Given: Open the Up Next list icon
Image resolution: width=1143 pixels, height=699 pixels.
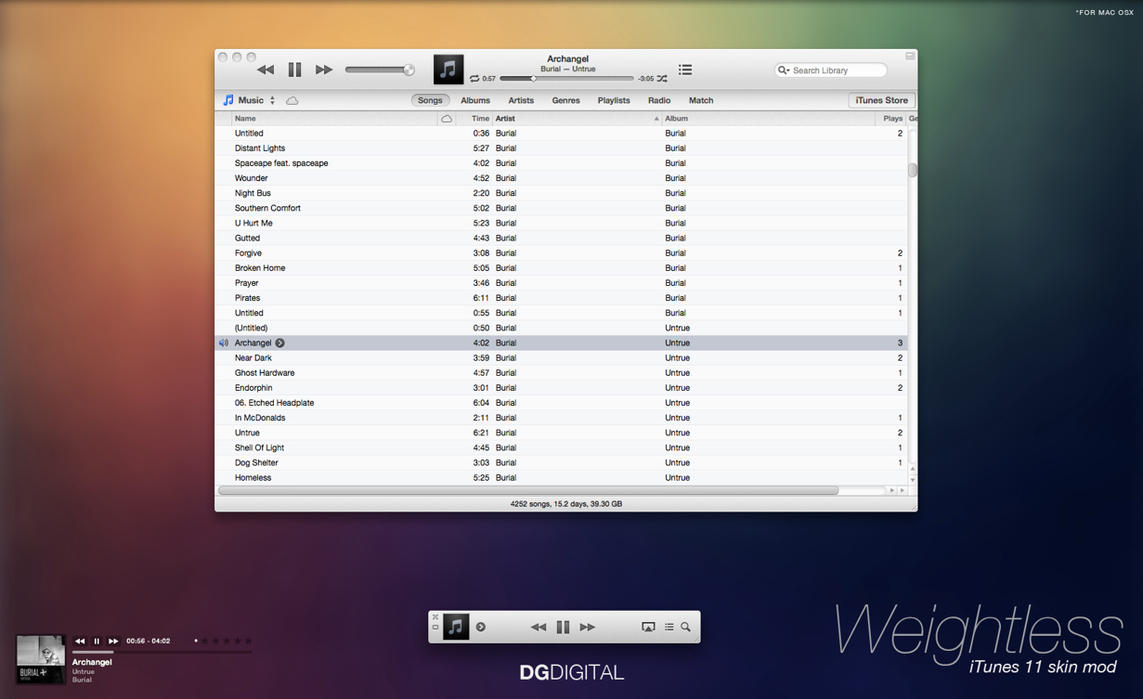Looking at the screenshot, I should [685, 70].
